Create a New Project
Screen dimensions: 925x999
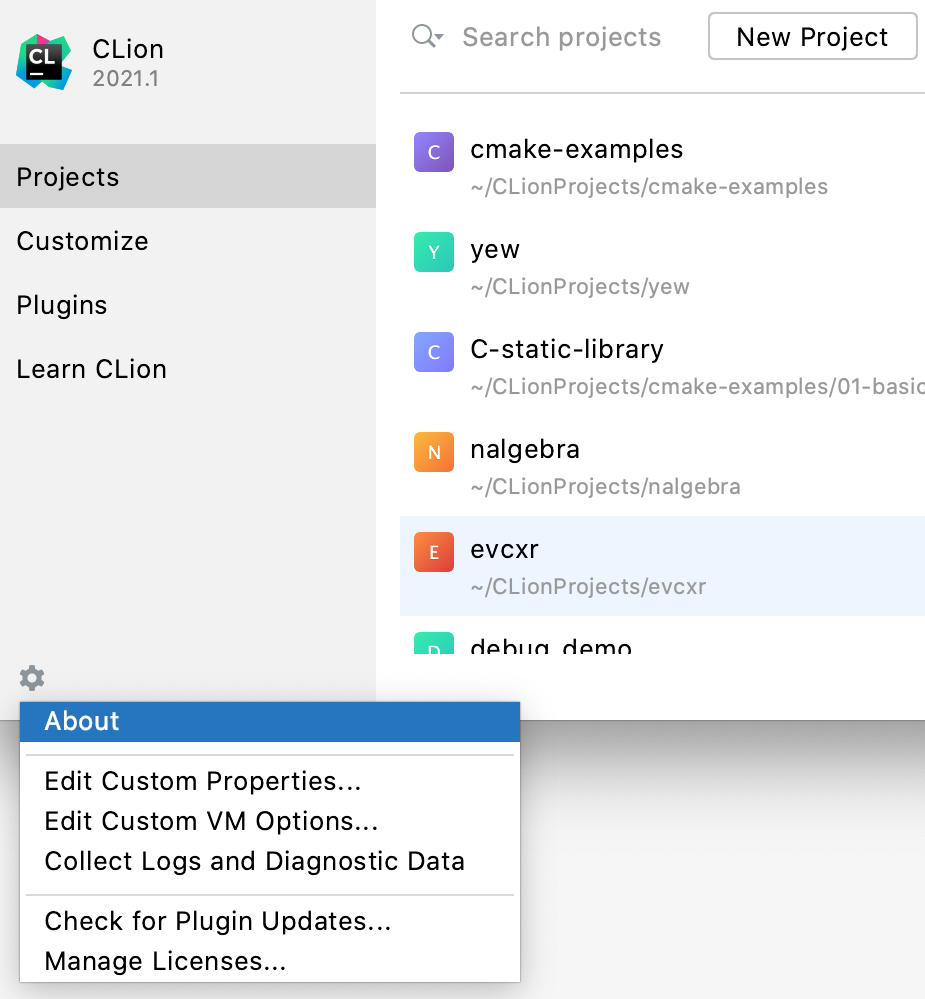click(x=812, y=37)
